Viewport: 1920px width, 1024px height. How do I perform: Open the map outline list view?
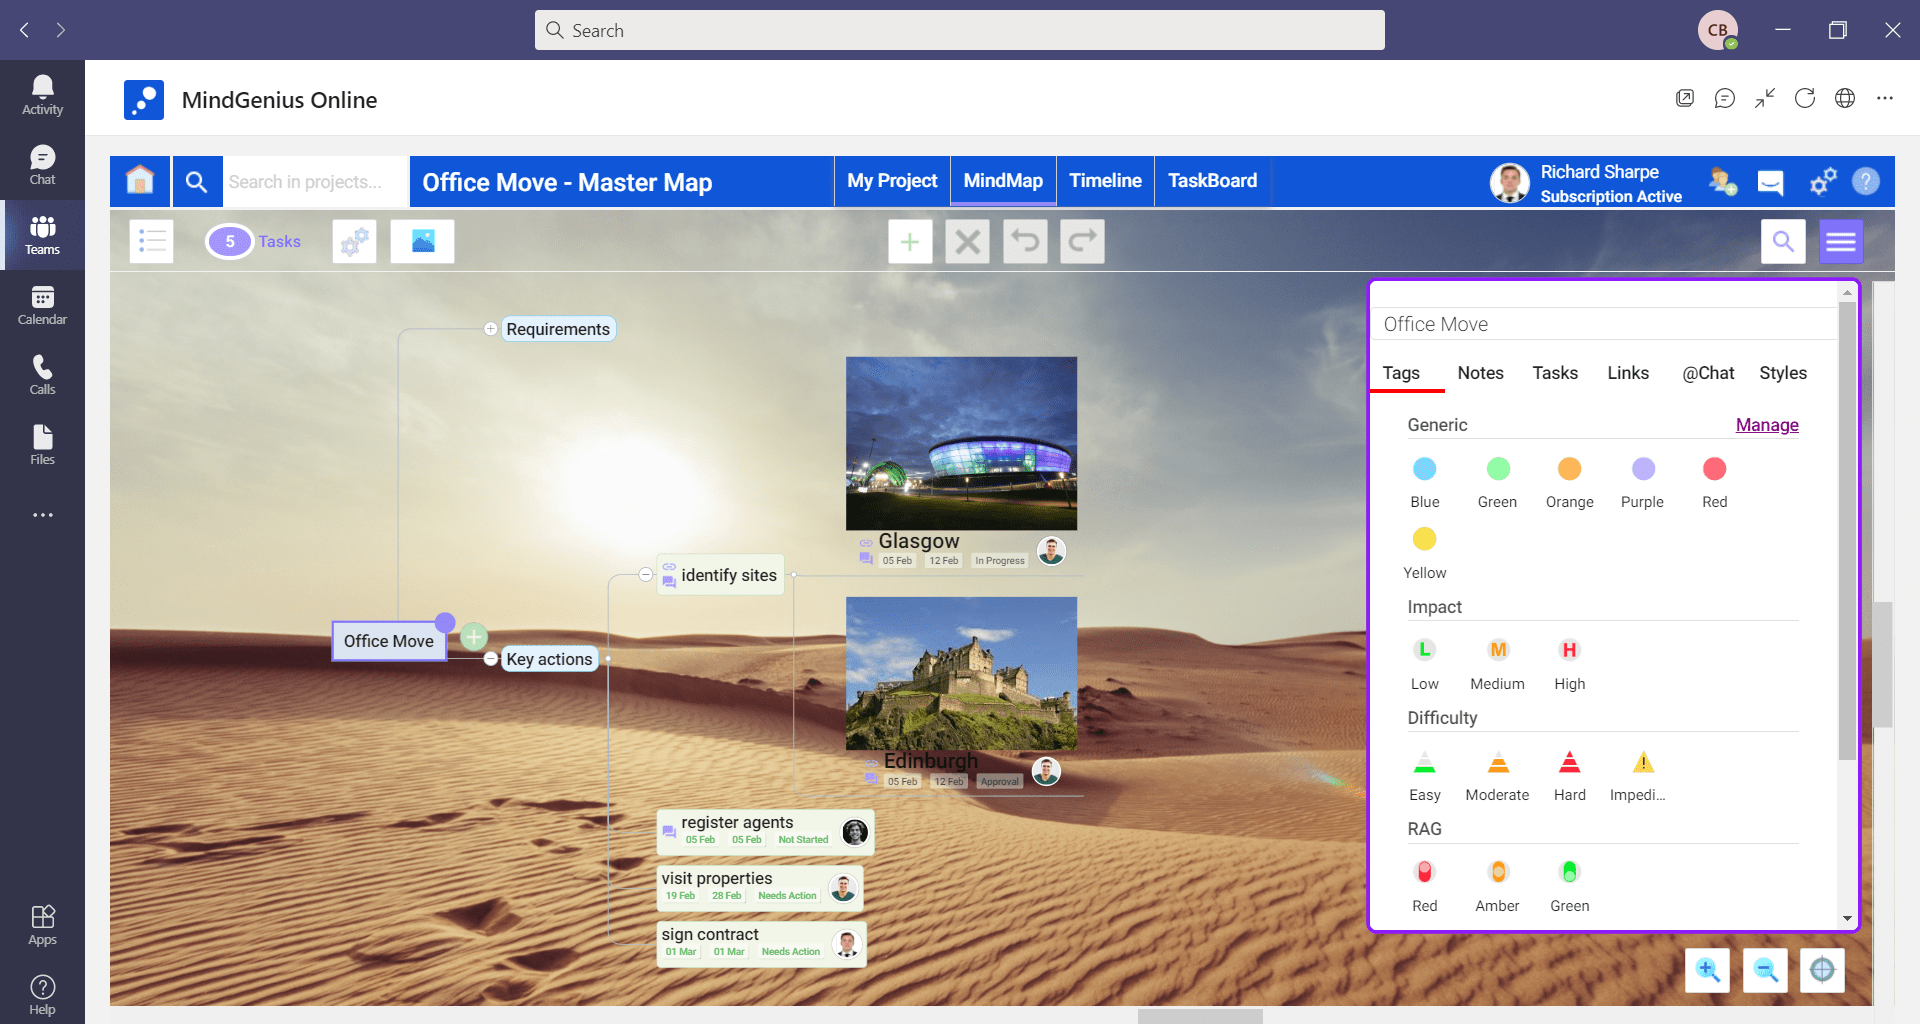click(x=151, y=241)
